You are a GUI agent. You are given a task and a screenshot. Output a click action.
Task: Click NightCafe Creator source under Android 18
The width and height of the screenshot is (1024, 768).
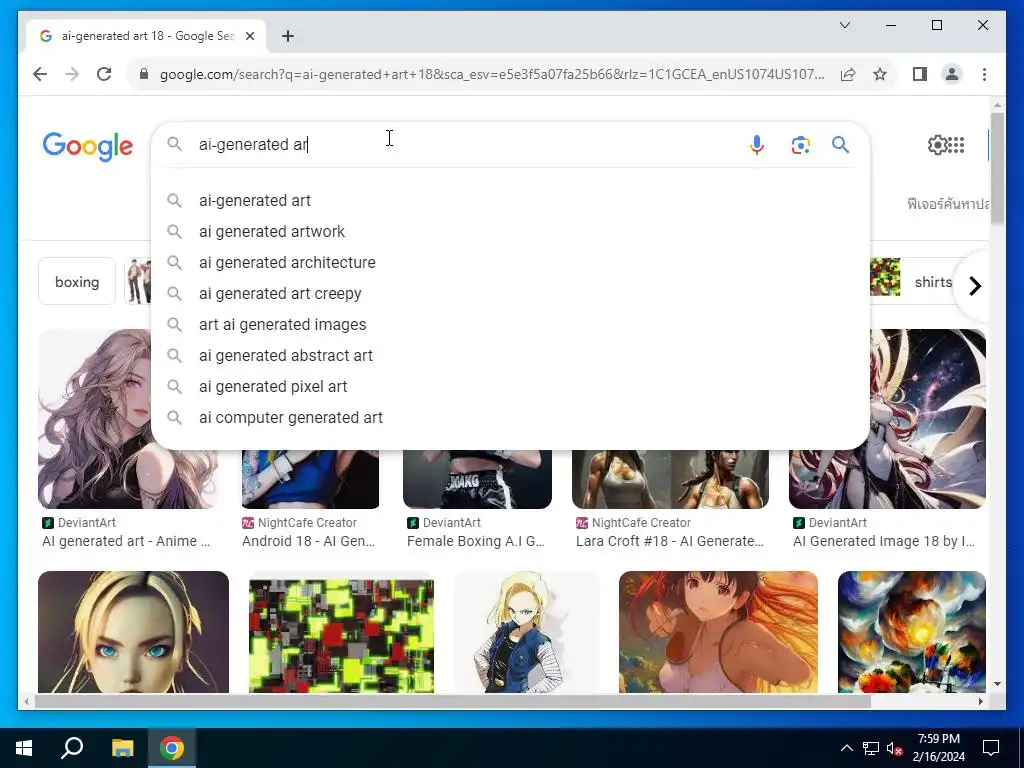300,522
